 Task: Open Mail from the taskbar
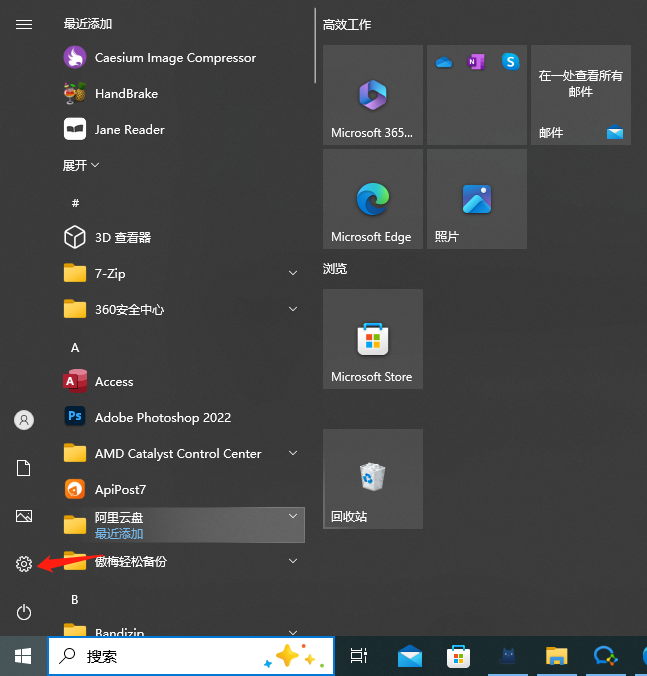[409, 656]
